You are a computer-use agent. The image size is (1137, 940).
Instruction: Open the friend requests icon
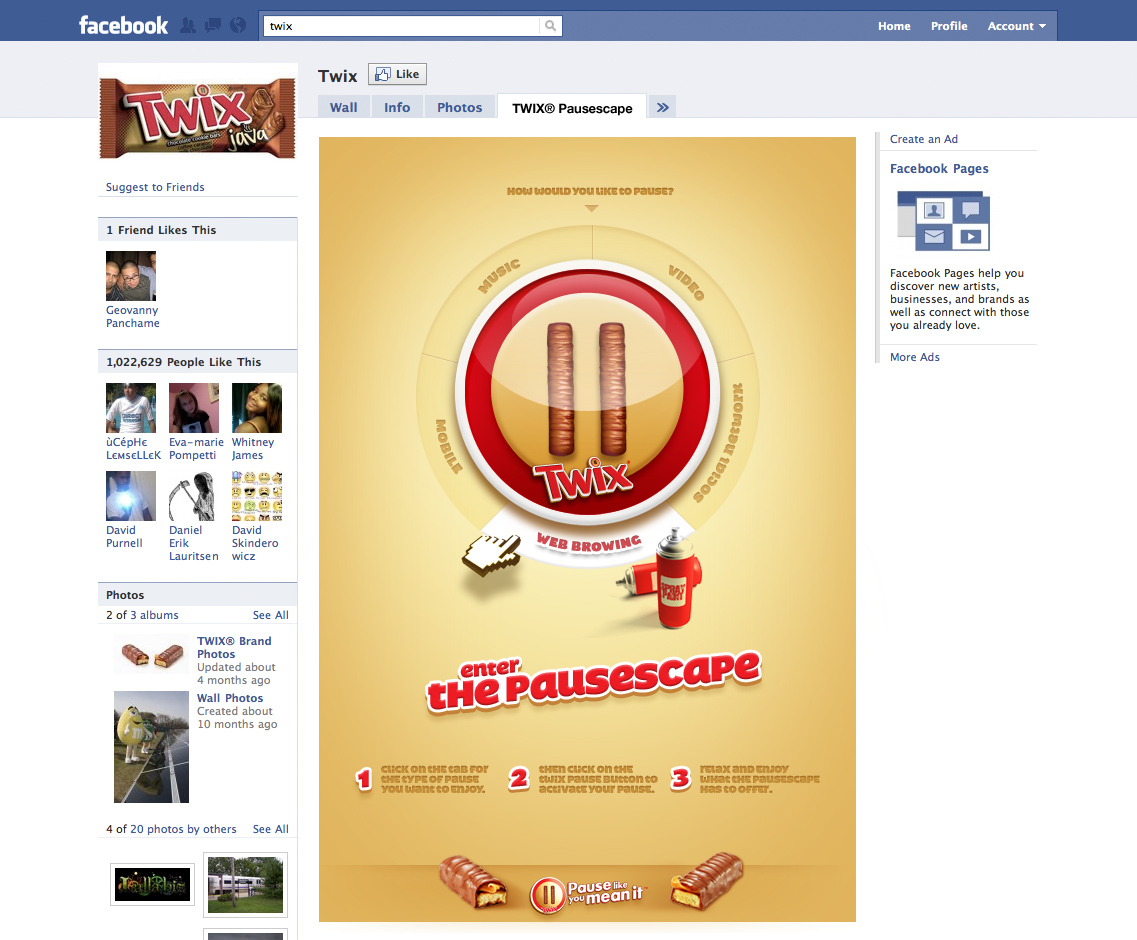pos(188,25)
